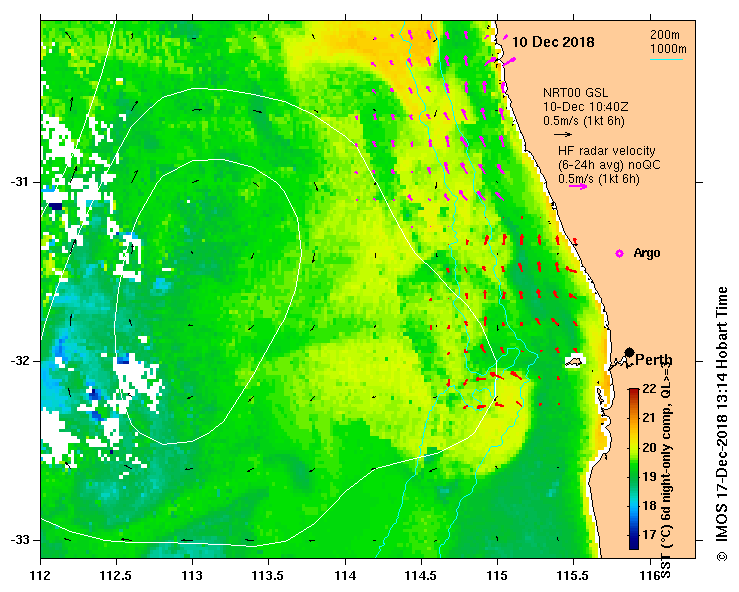The height and width of the screenshot is (592, 739).
Task: Click the '113' longitude axis label
Action: (192, 576)
